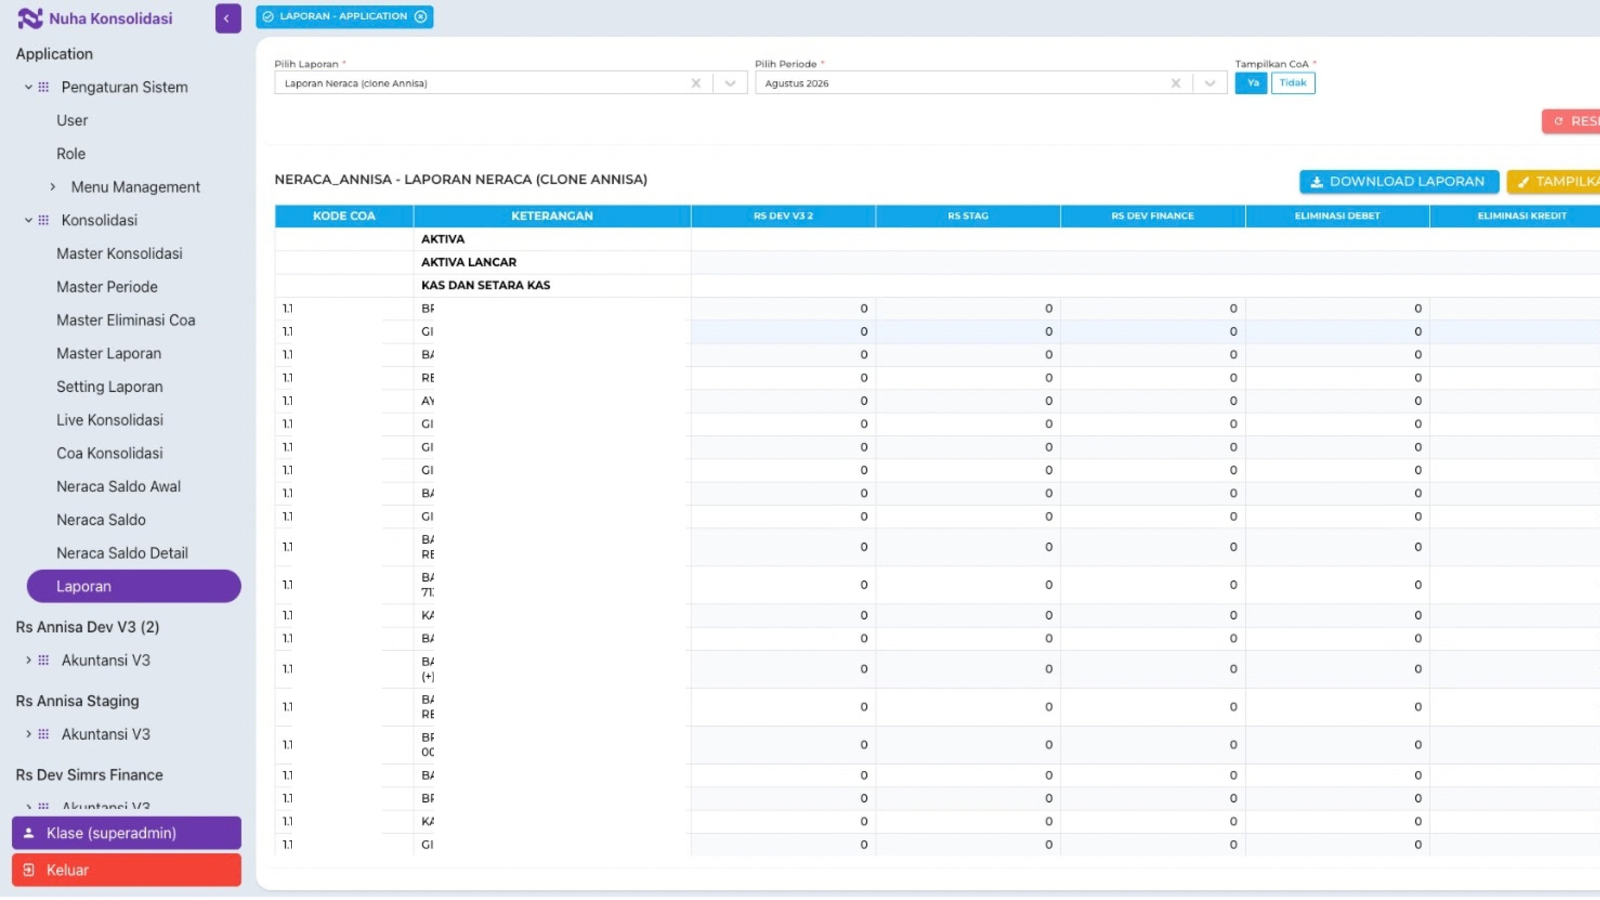Click the KAS DAN SETARA KAS row
Screen dimensions: 1600x900
tap(937, 285)
